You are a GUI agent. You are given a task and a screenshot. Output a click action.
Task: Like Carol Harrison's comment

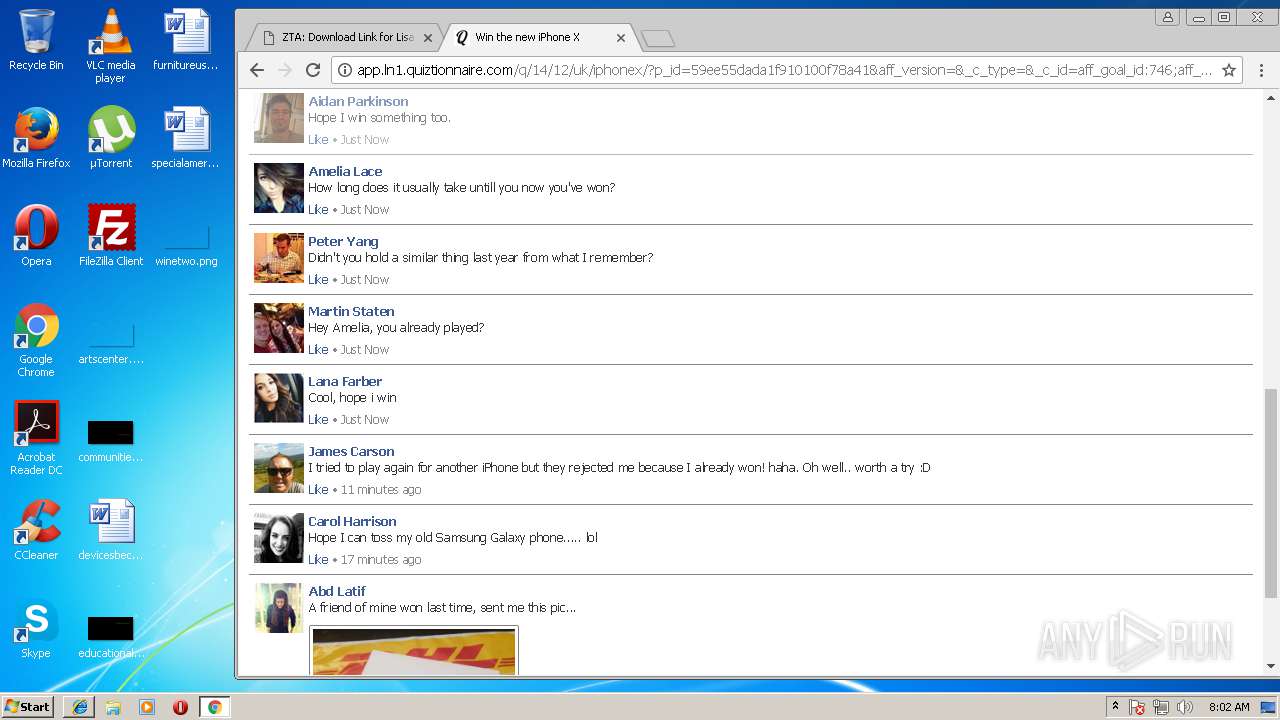(x=318, y=560)
